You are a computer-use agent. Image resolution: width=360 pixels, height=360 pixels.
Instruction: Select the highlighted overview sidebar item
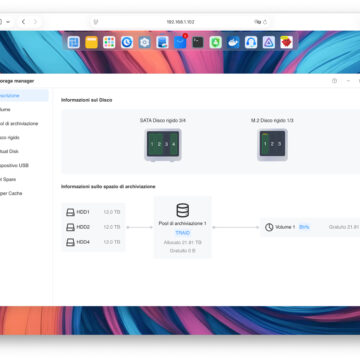(24, 96)
